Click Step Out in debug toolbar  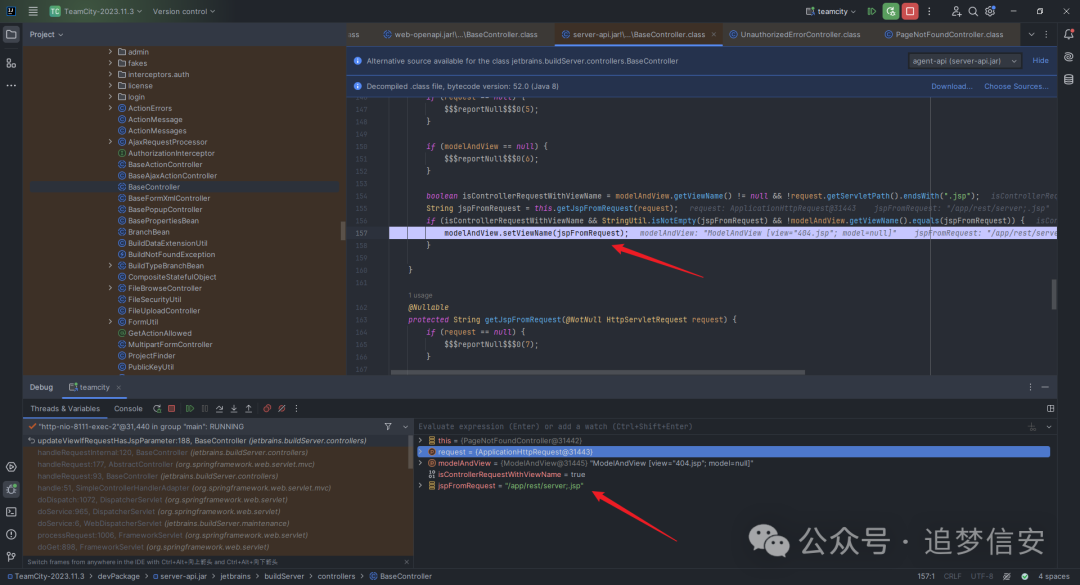[x=249, y=409]
